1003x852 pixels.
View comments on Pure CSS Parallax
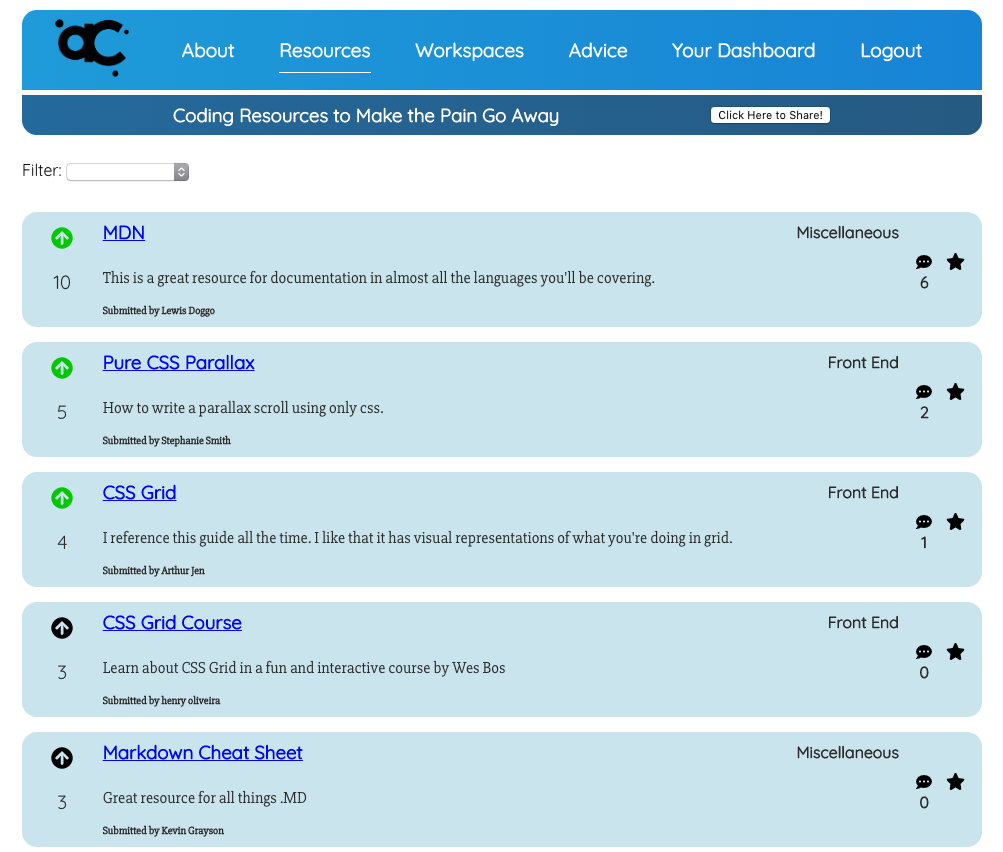[923, 393]
